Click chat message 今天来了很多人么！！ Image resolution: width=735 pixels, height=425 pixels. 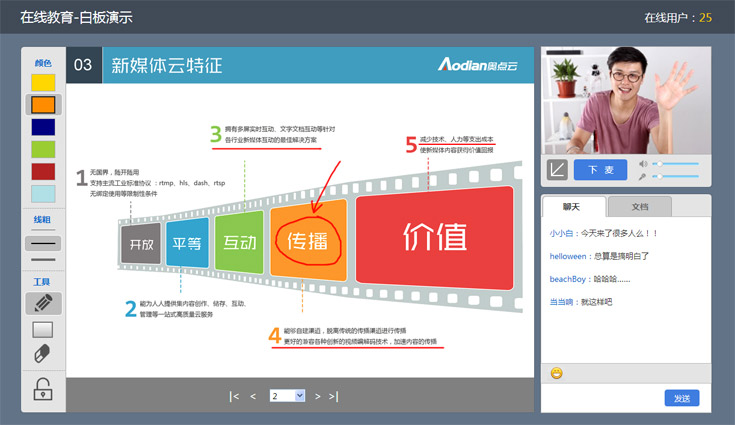tap(619, 233)
